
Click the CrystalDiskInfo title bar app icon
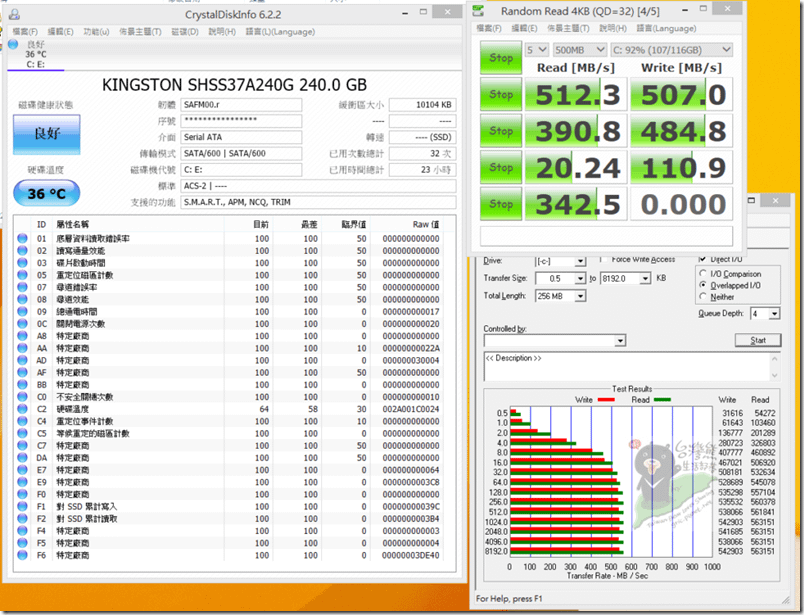(x=14, y=14)
